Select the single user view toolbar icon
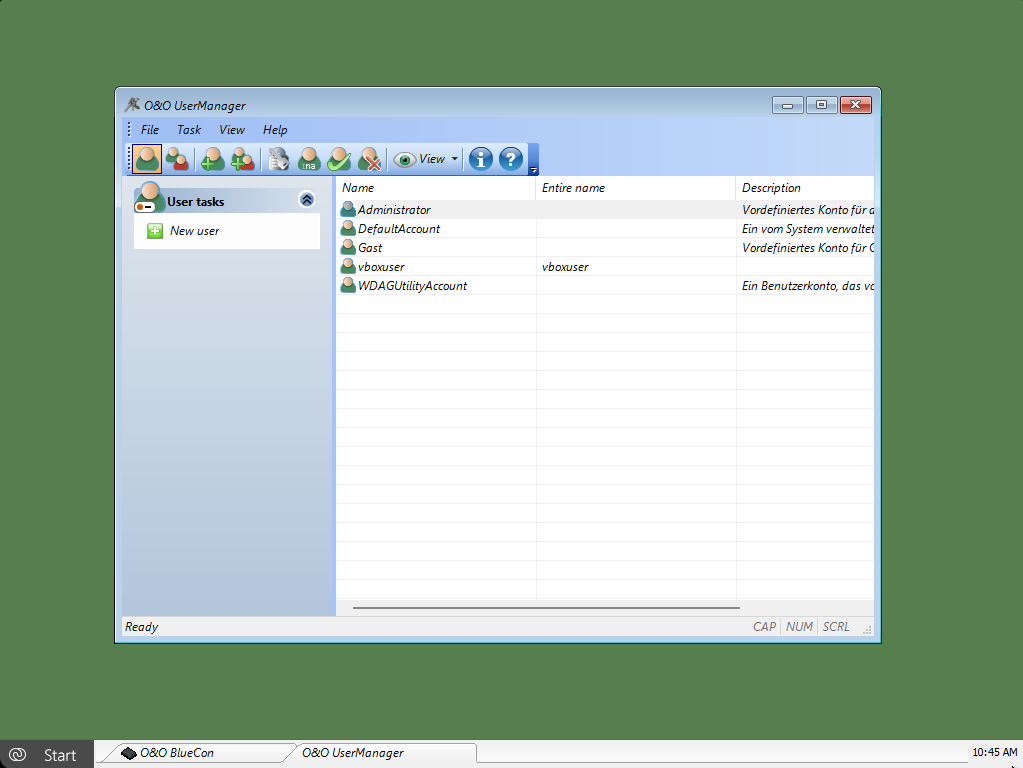The image size is (1023, 768). (147, 159)
